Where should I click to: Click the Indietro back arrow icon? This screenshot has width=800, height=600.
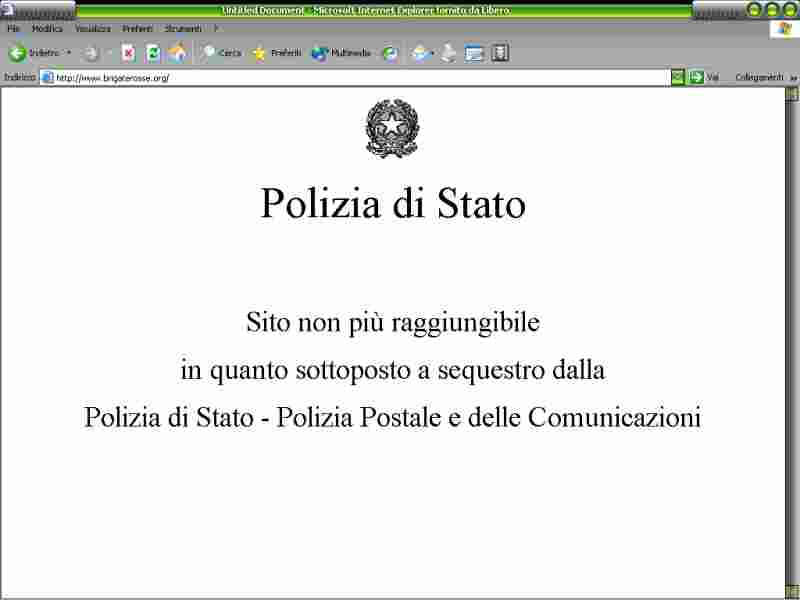pos(17,53)
